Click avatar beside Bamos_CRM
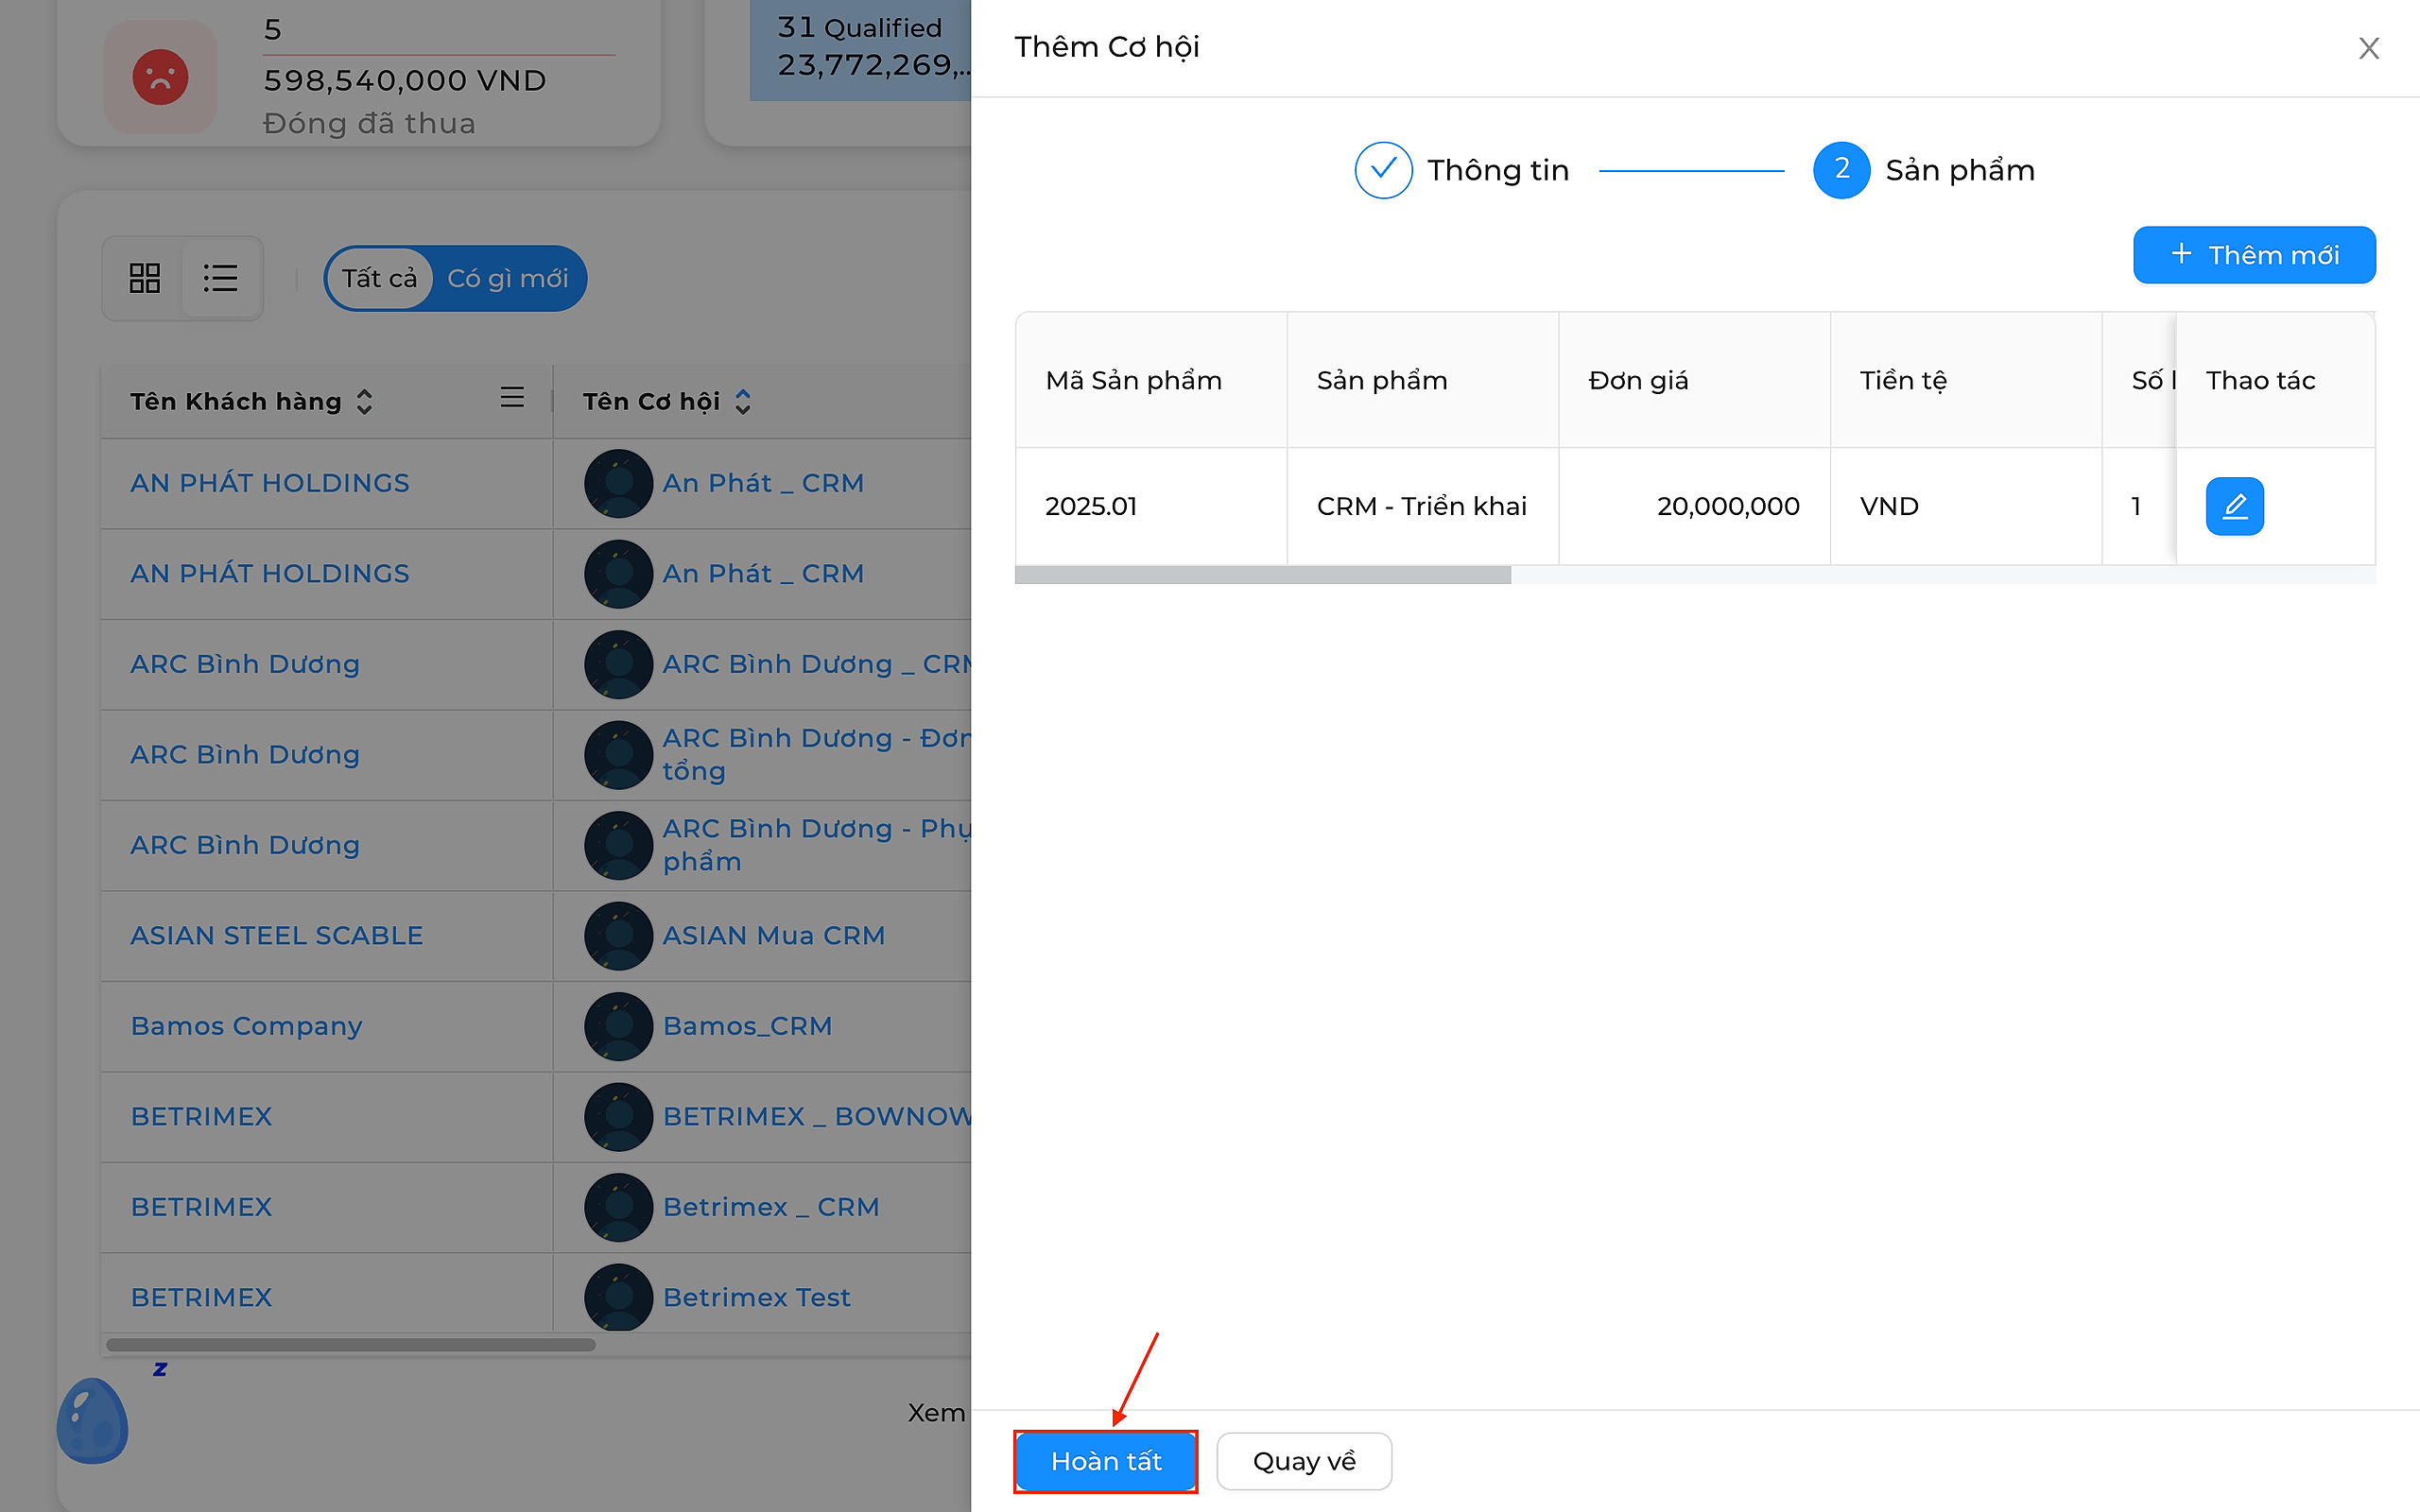This screenshot has width=2420, height=1512. pyautogui.click(x=619, y=1027)
